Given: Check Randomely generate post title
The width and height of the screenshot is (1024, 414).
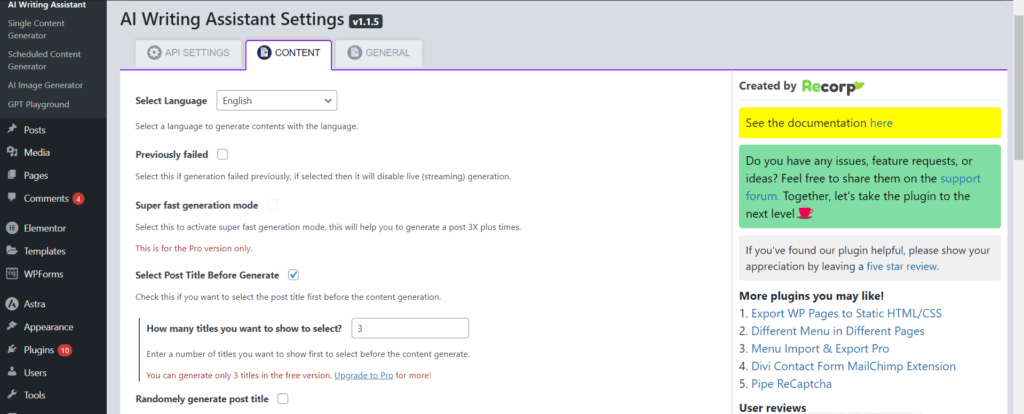Looking at the screenshot, I should (x=283, y=398).
